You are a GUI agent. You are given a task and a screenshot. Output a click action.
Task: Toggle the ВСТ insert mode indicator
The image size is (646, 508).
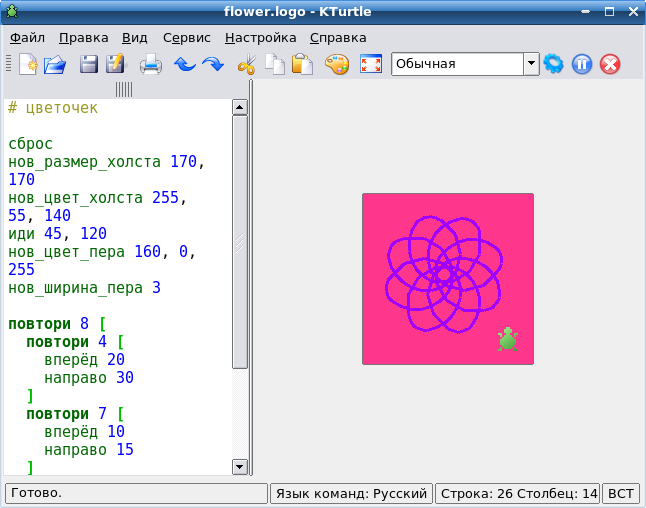point(621,493)
